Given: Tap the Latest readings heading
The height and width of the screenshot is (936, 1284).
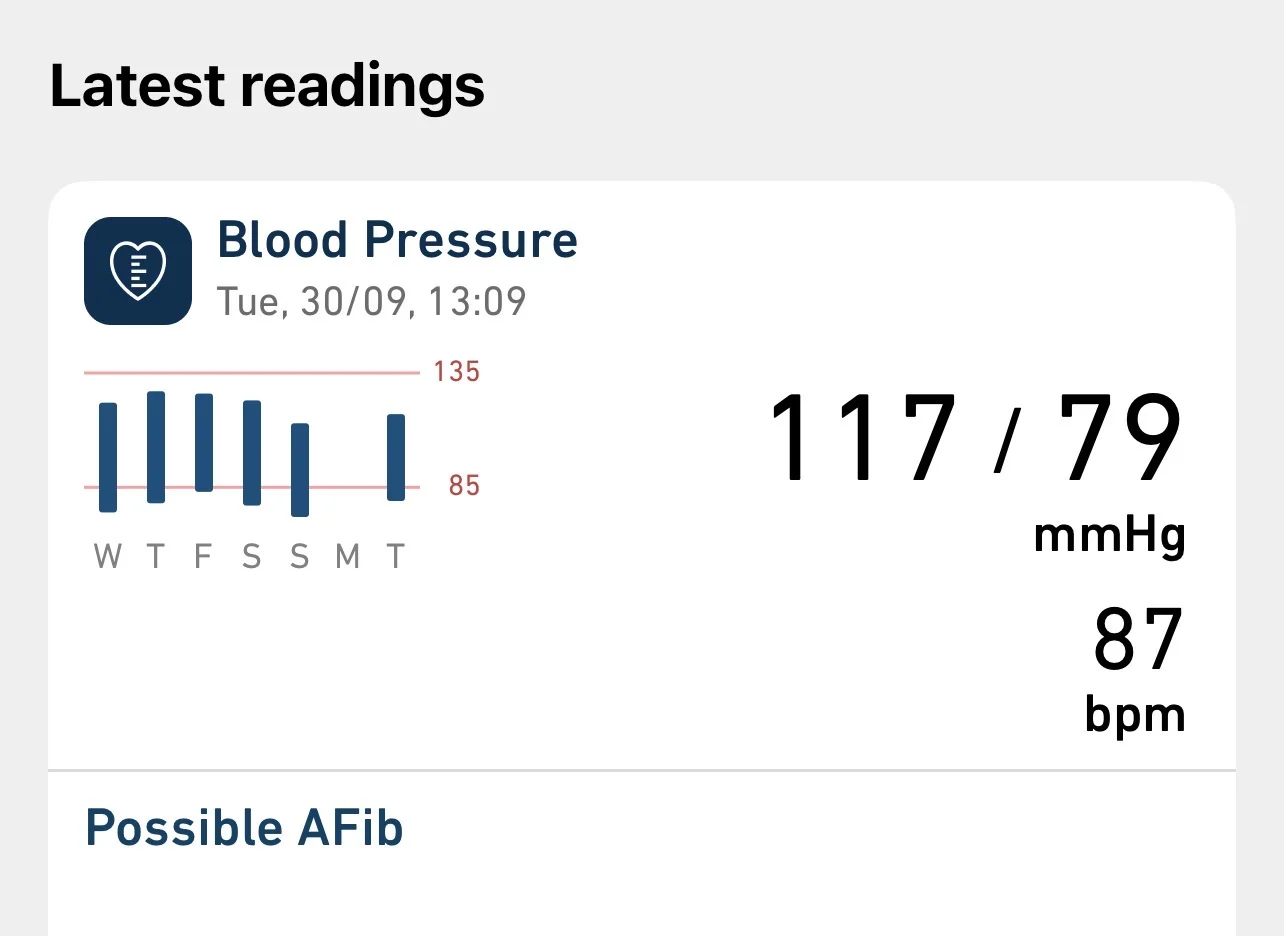Looking at the screenshot, I should click(x=267, y=86).
